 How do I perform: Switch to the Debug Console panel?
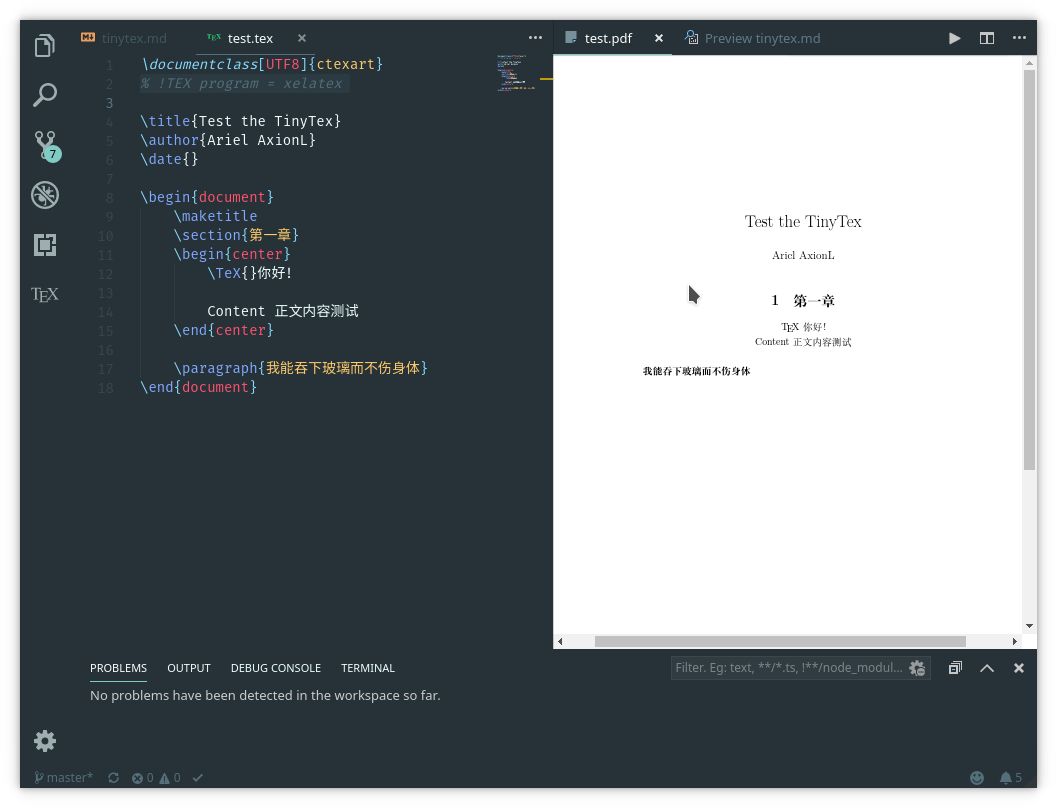276,668
